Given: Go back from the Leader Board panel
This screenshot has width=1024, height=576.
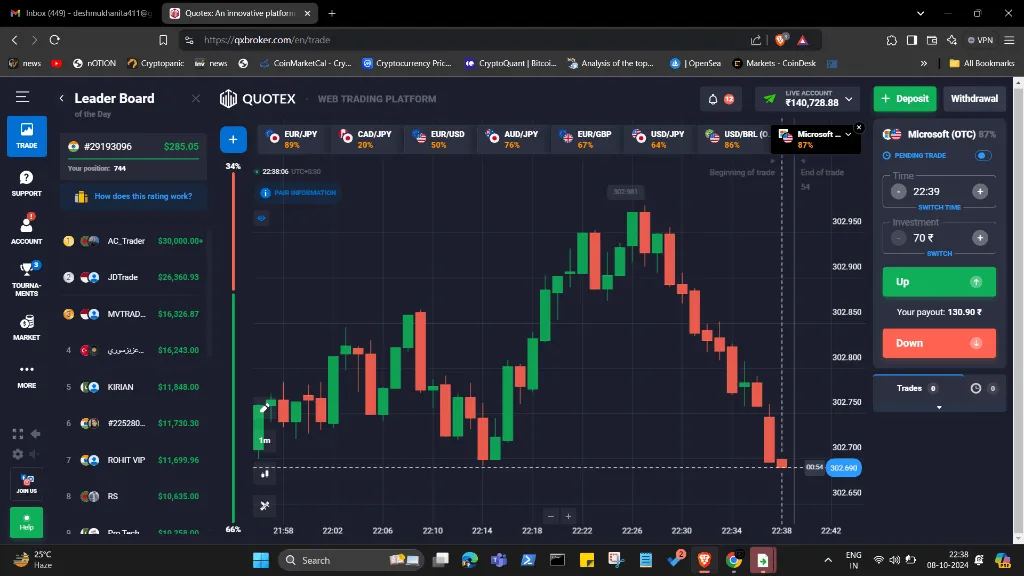Looking at the screenshot, I should coord(61,99).
